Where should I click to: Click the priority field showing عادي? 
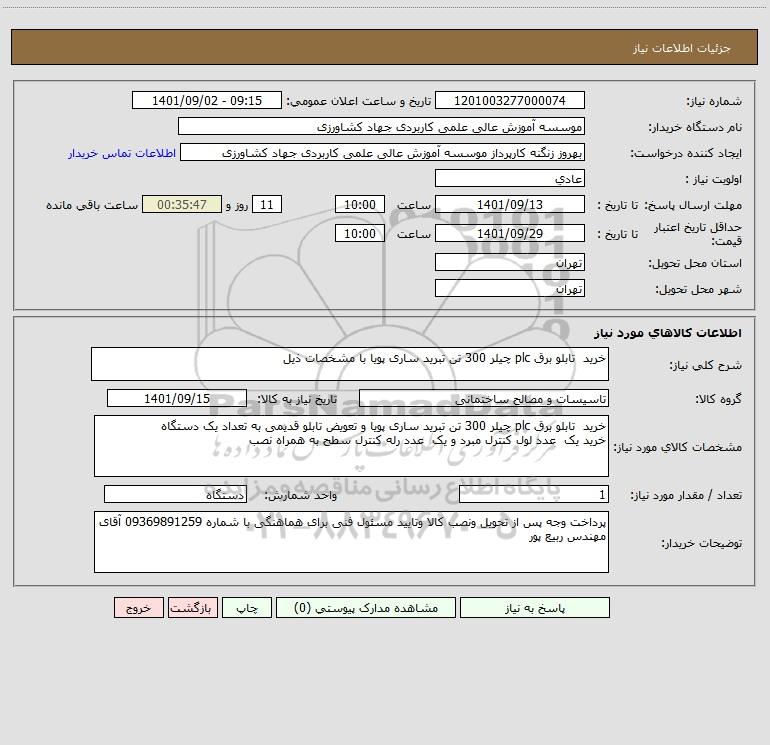pyautogui.click(x=510, y=178)
